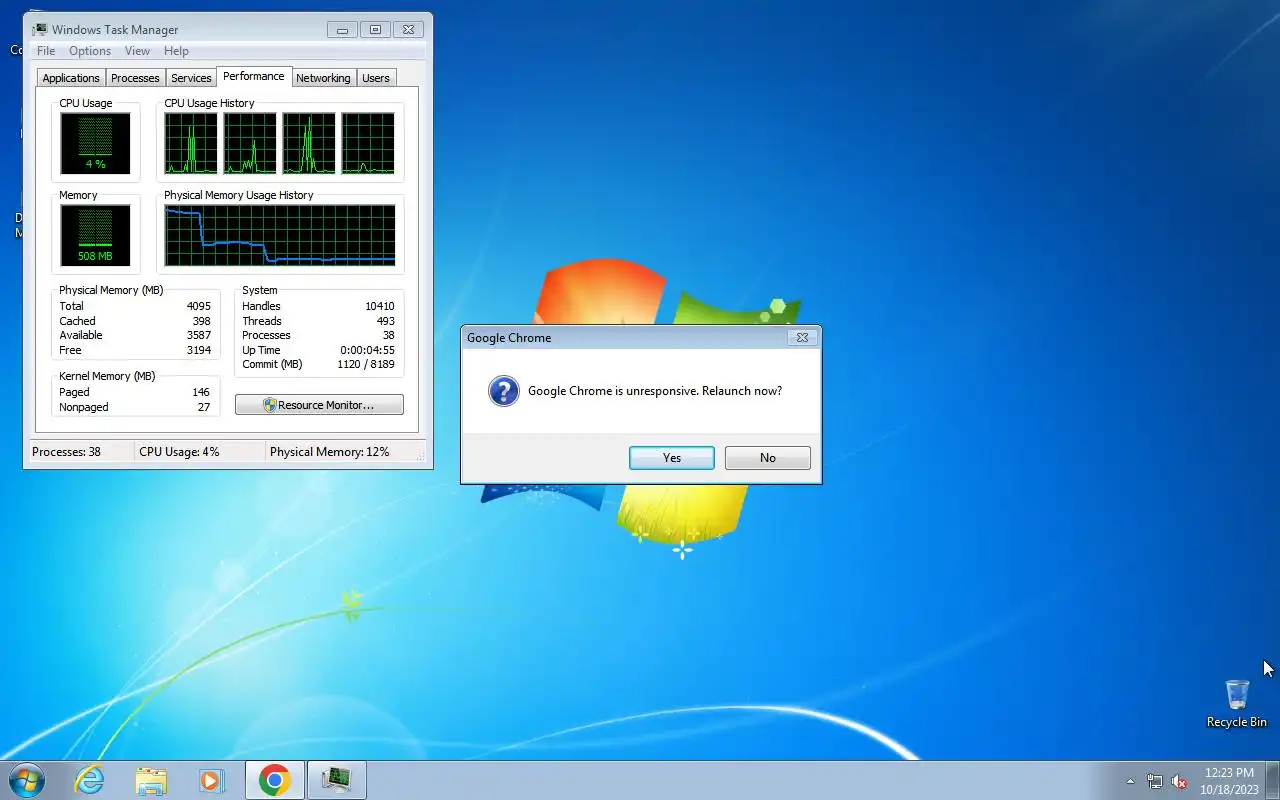The image size is (1280, 800).
Task: Click the Cached value 398
Action: [x=201, y=321]
